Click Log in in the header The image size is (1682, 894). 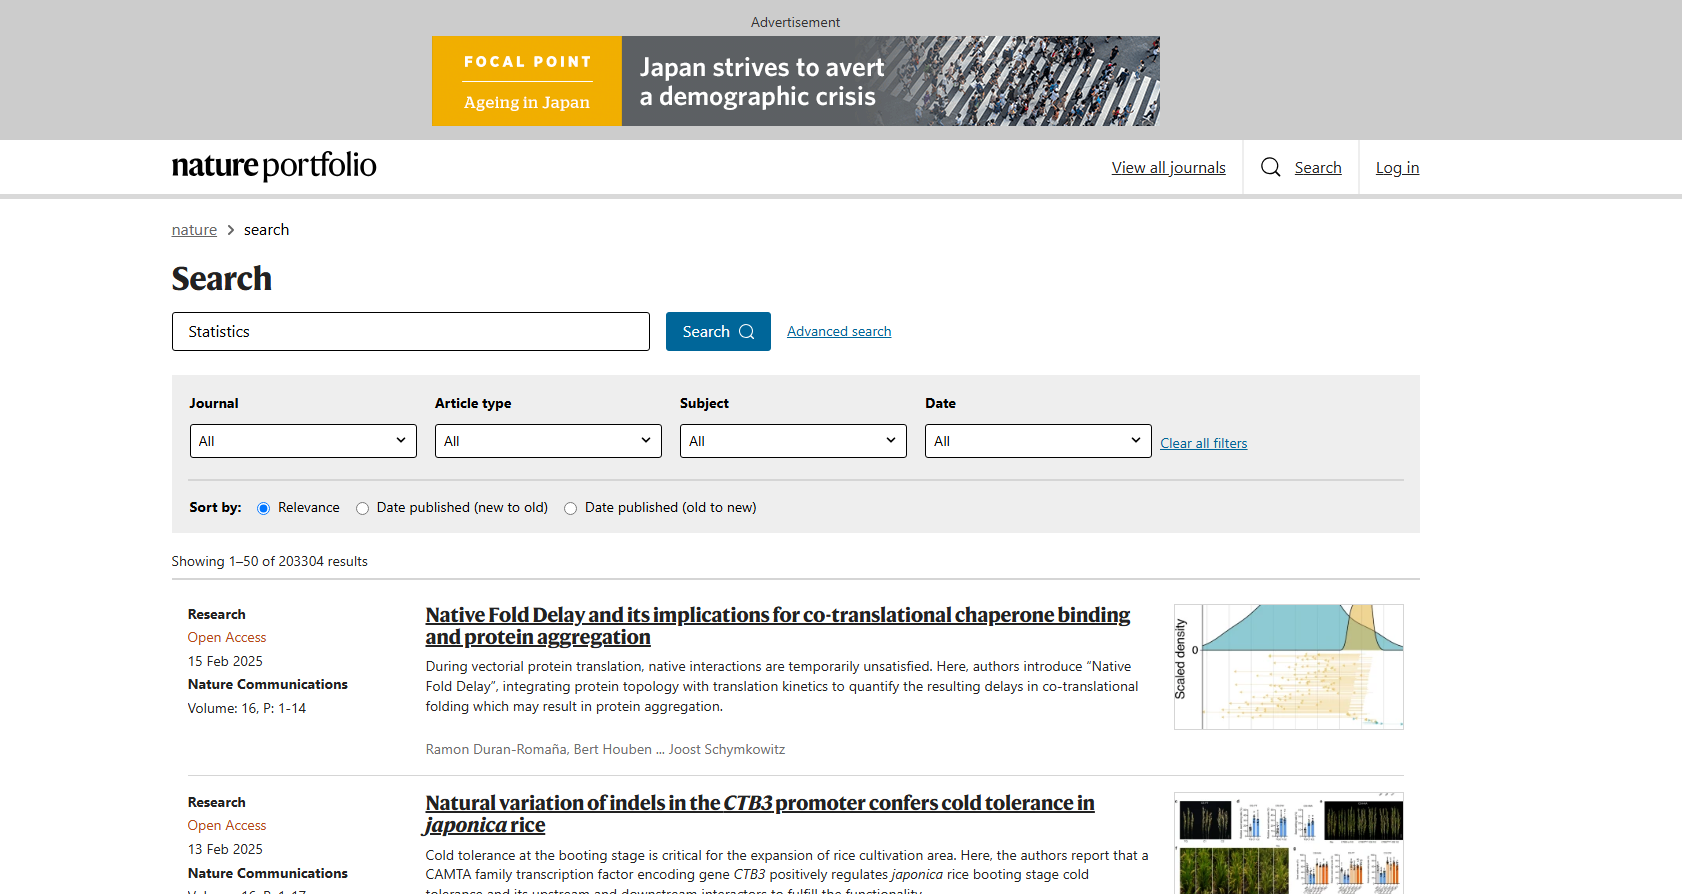(x=1397, y=168)
